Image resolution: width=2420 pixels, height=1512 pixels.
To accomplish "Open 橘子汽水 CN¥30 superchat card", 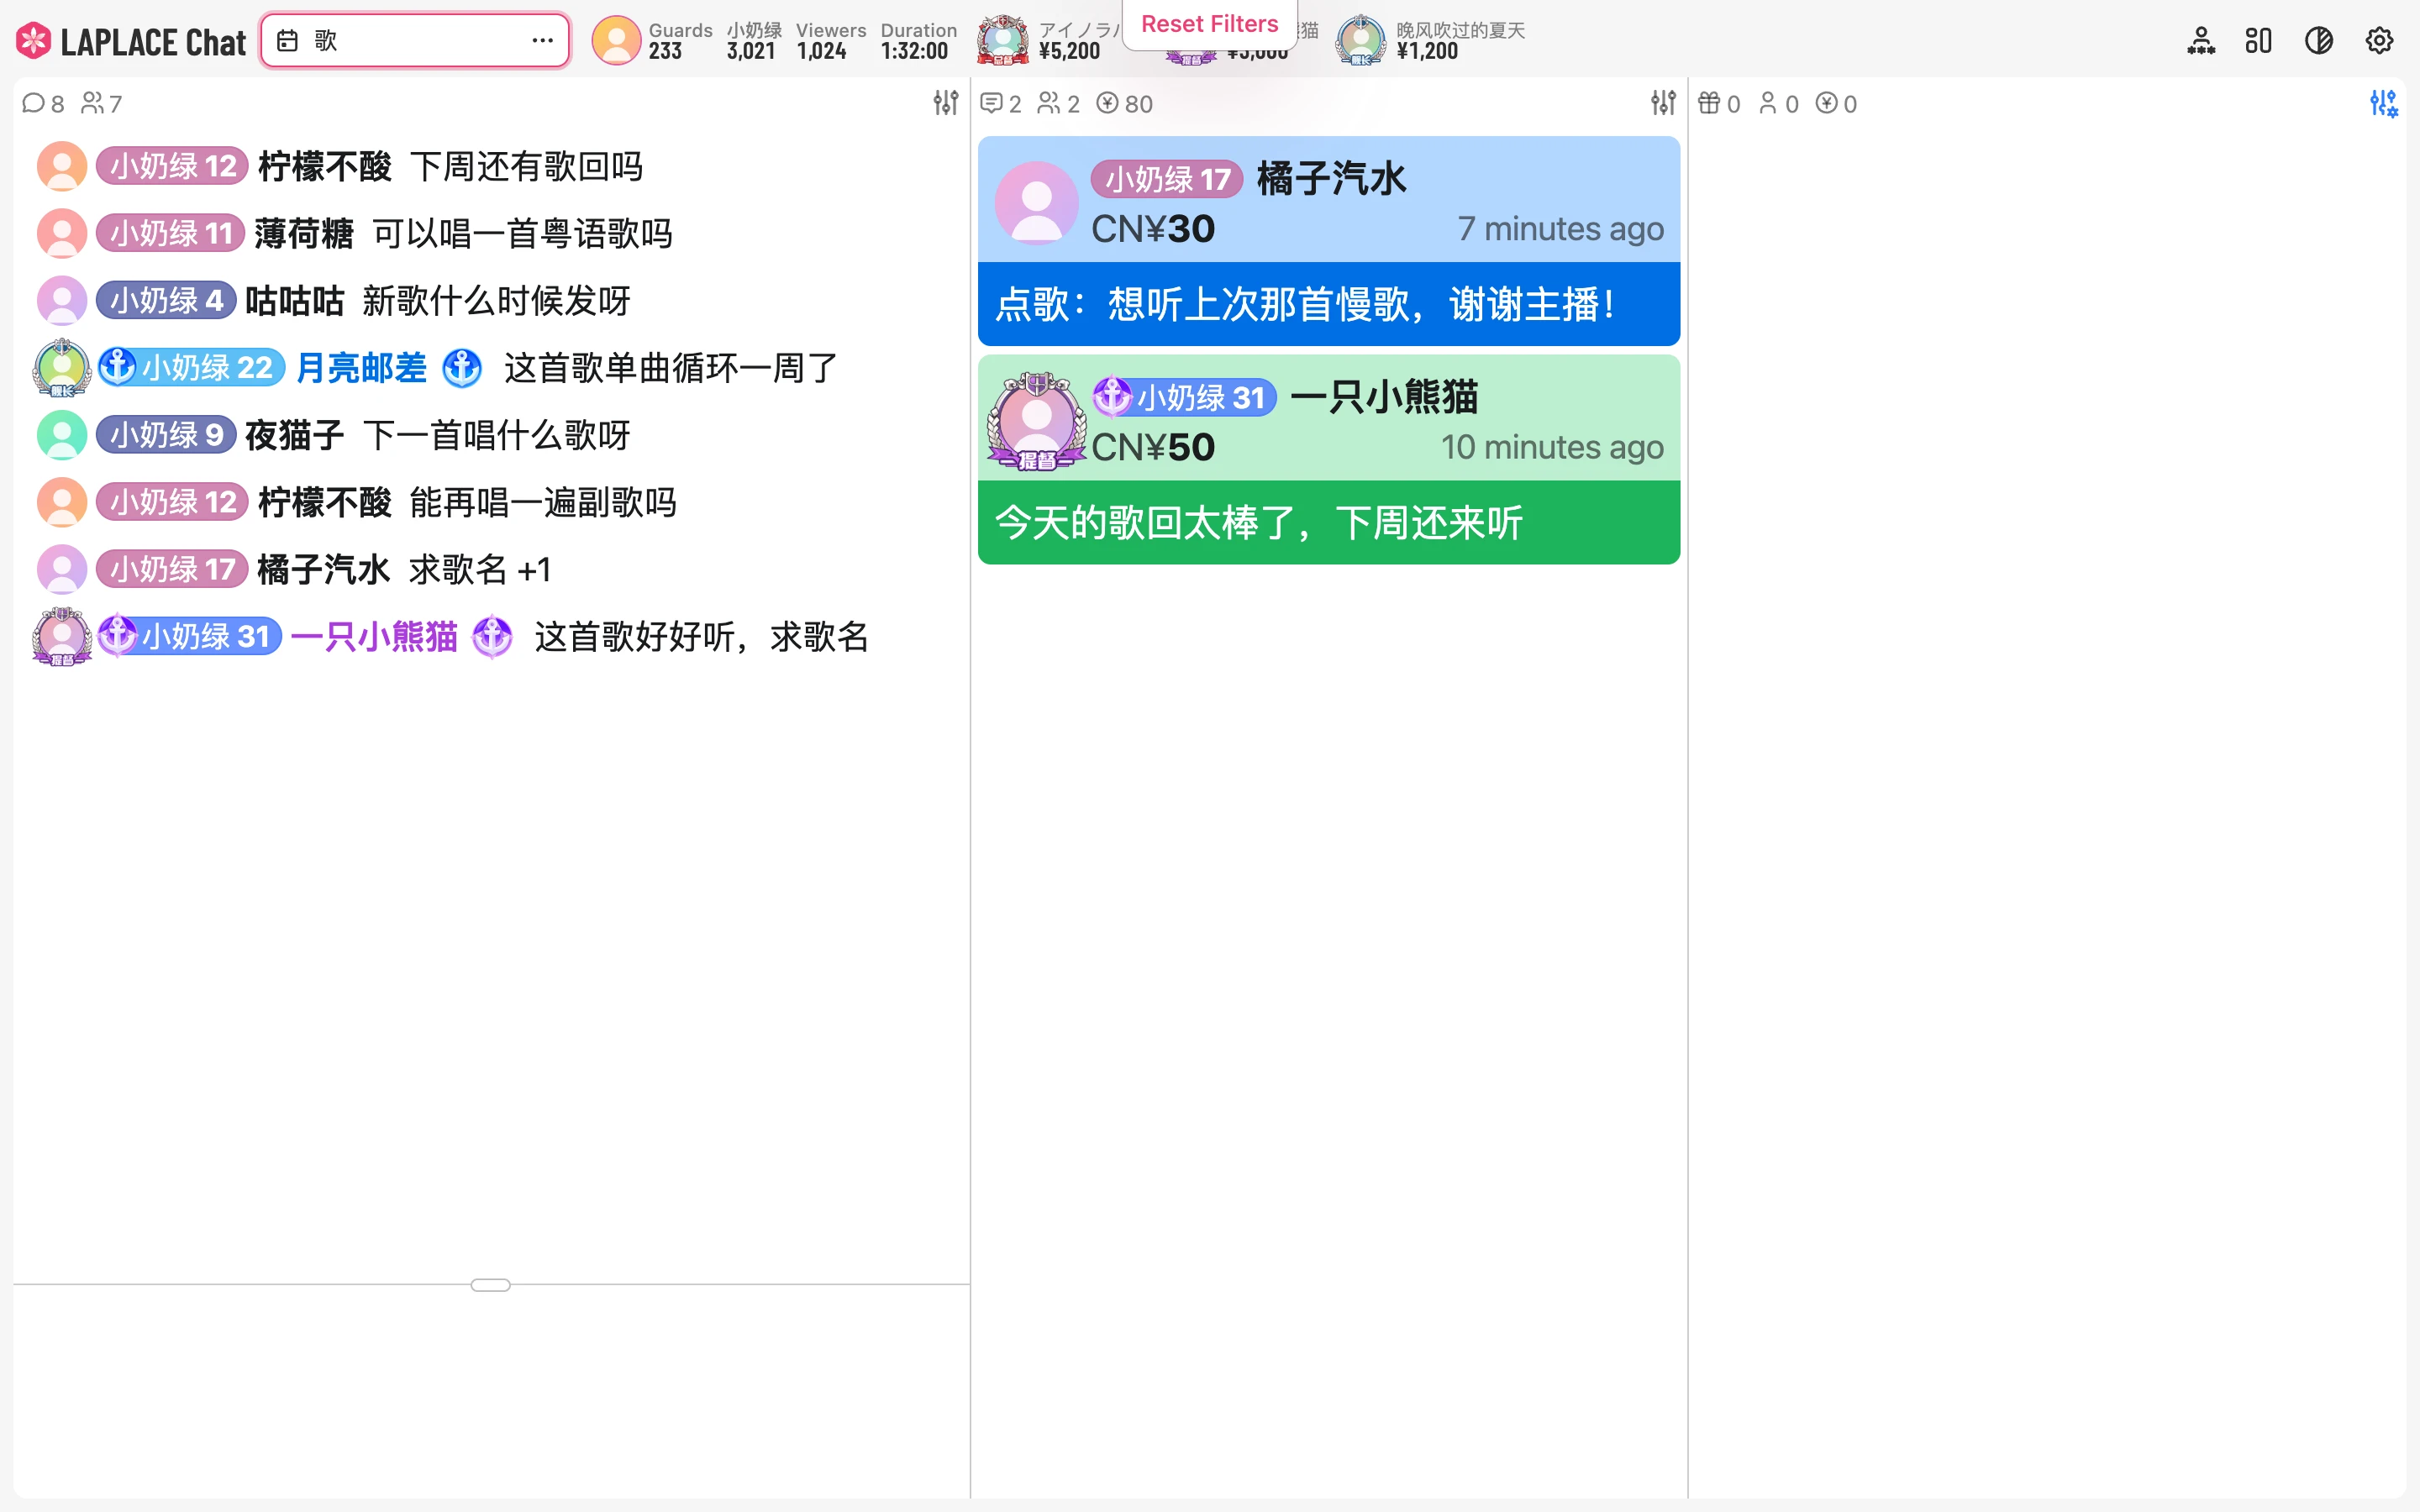I will pyautogui.click(x=1328, y=241).
